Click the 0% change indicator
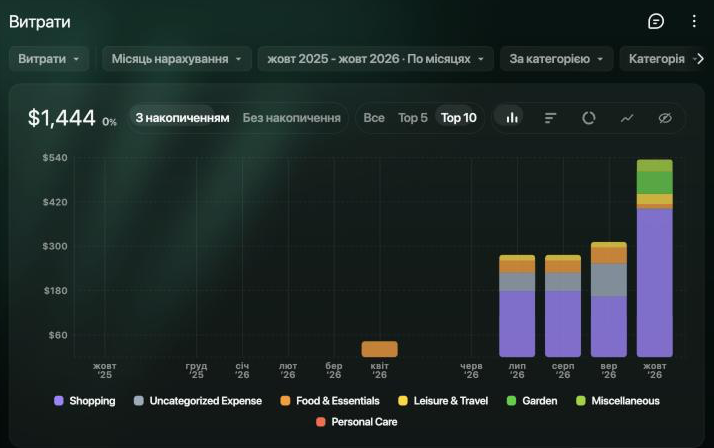The height and width of the screenshot is (448, 714). (109, 122)
